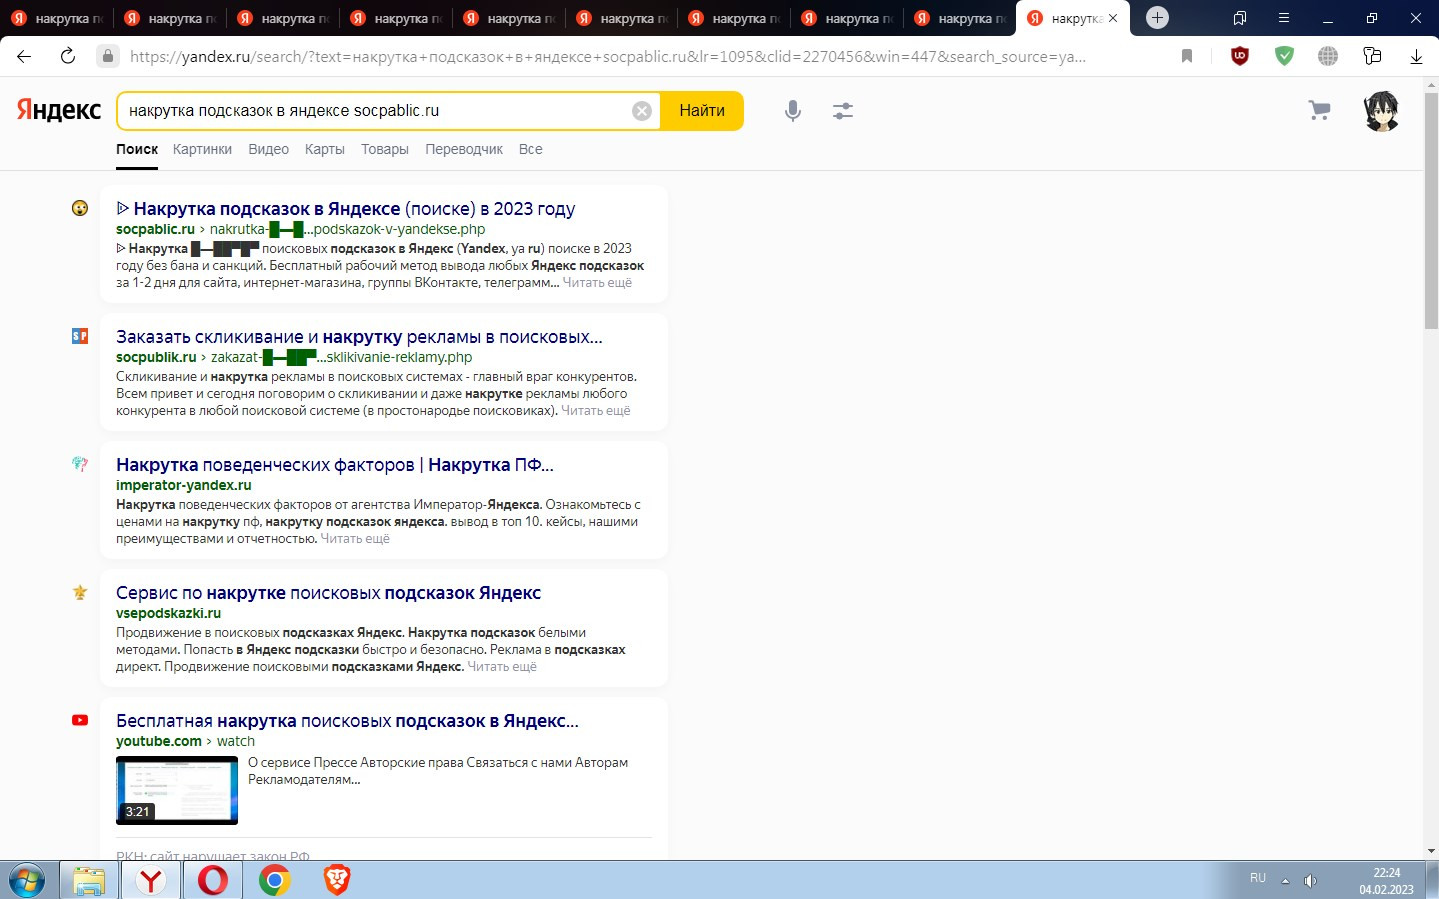Open the youtube.com green URL
The height and width of the screenshot is (899, 1439).
159,741
